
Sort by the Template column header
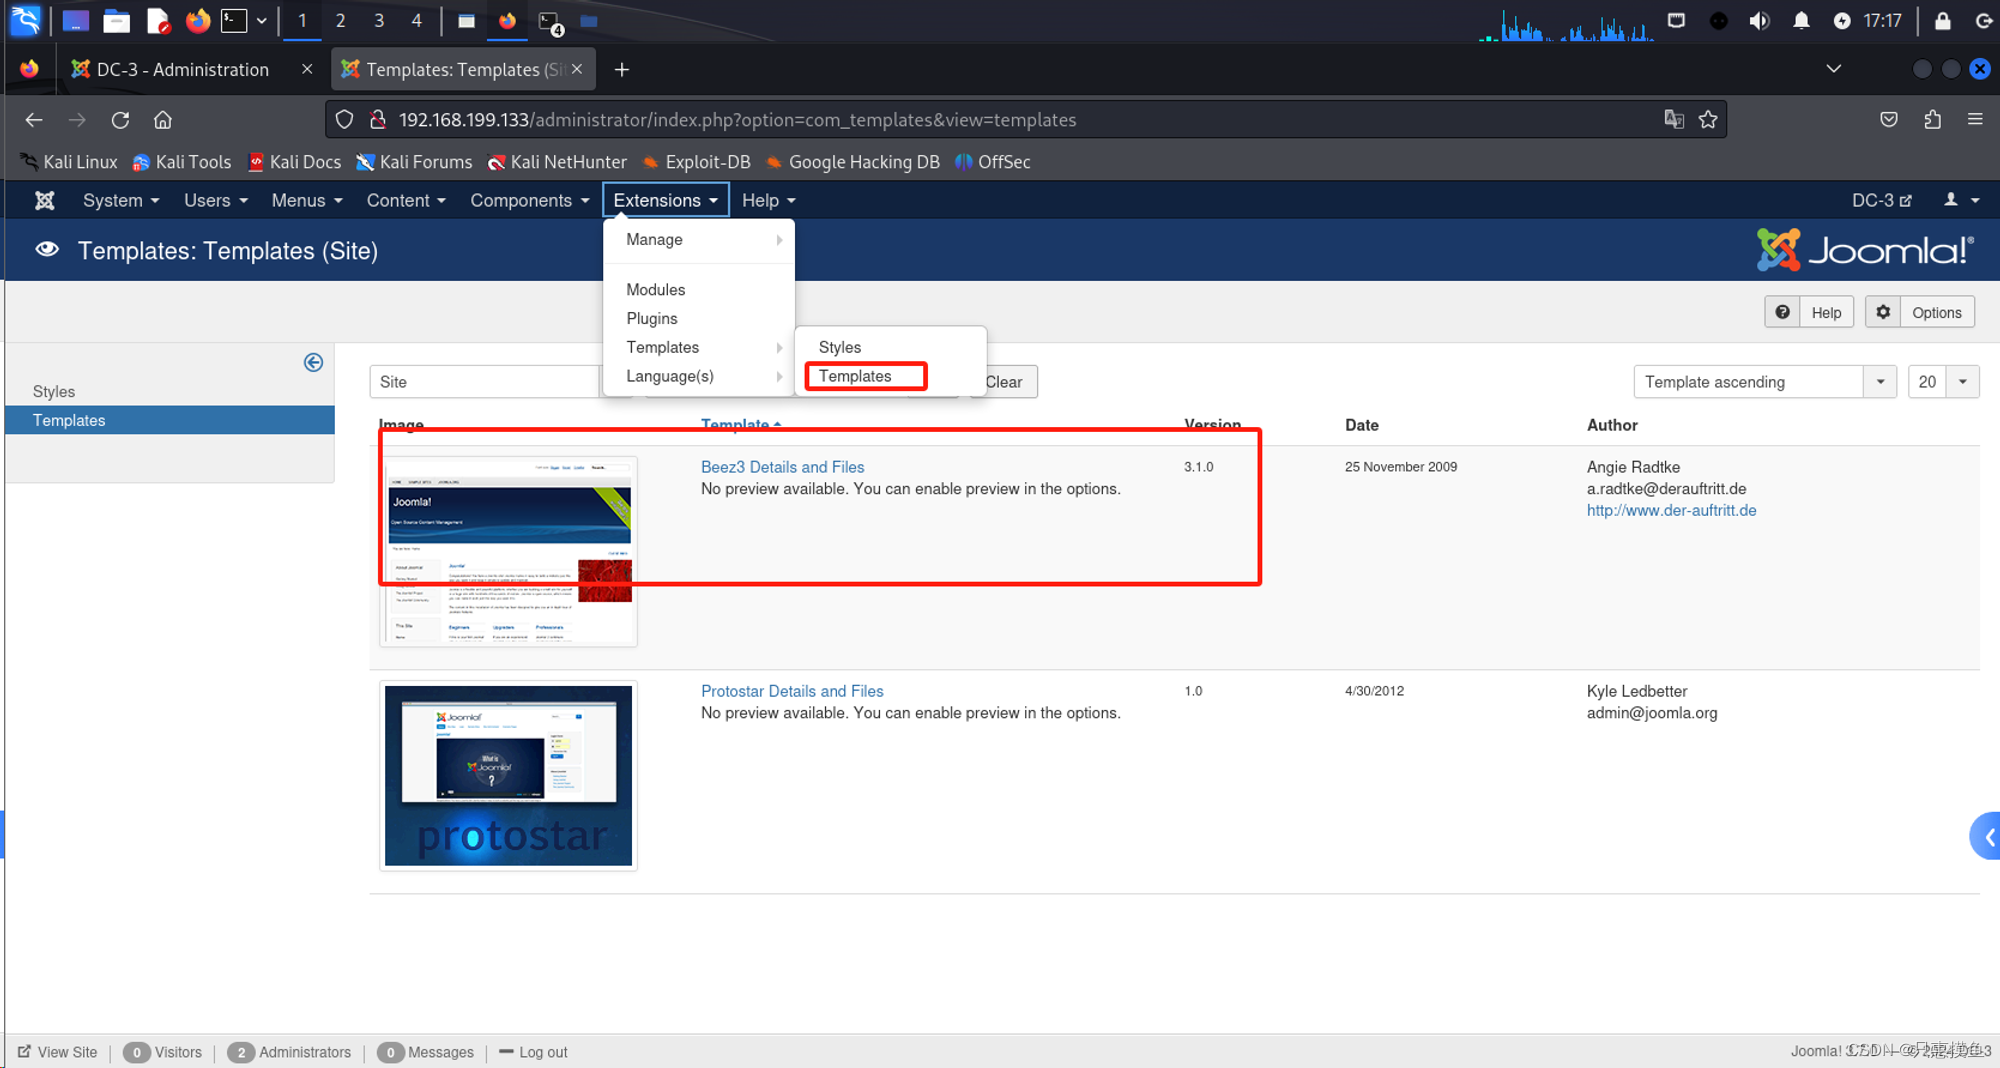740,425
